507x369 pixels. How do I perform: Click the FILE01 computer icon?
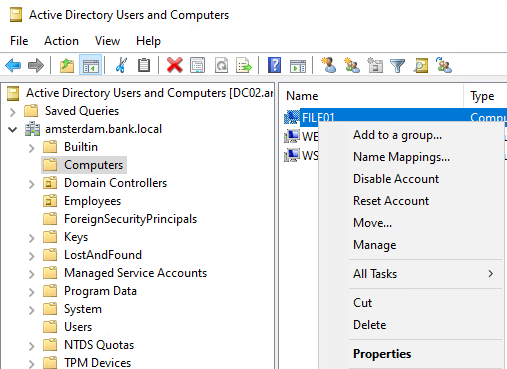[x=292, y=117]
